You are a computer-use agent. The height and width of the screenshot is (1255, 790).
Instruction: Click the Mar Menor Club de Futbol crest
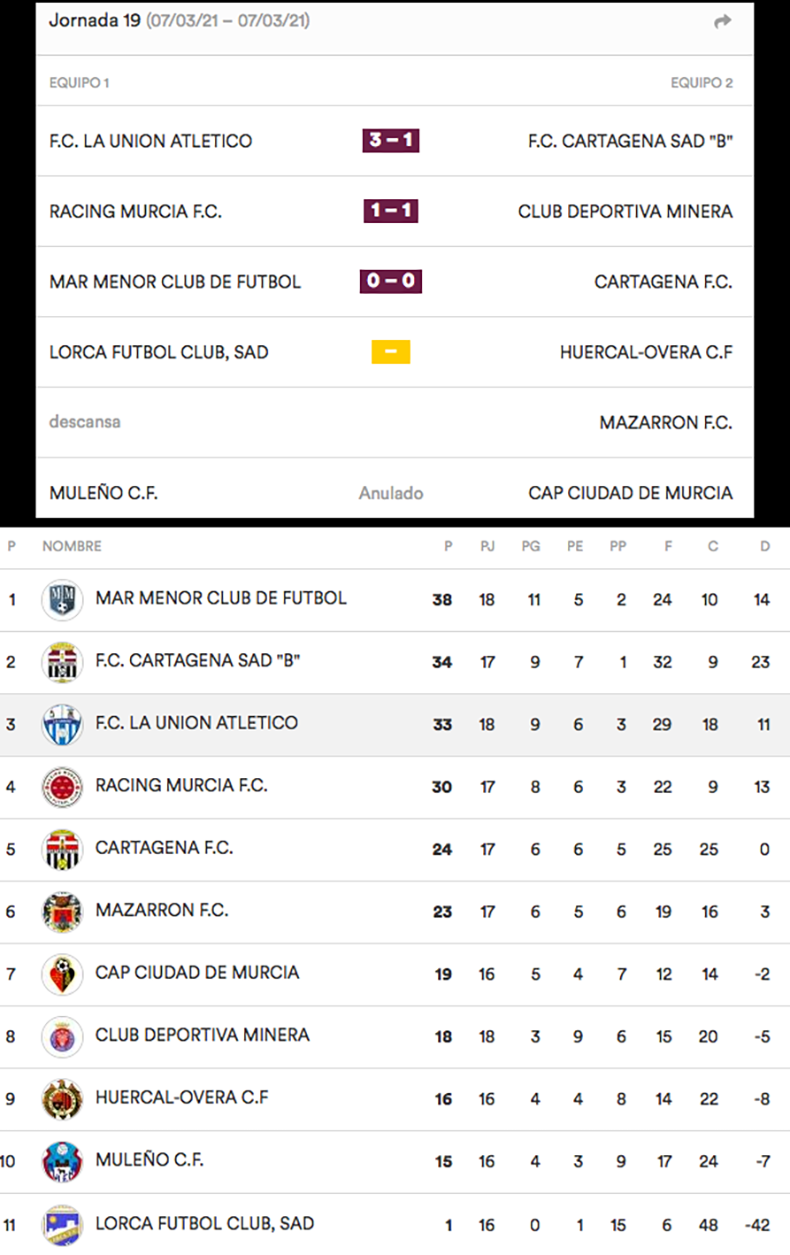[61, 600]
